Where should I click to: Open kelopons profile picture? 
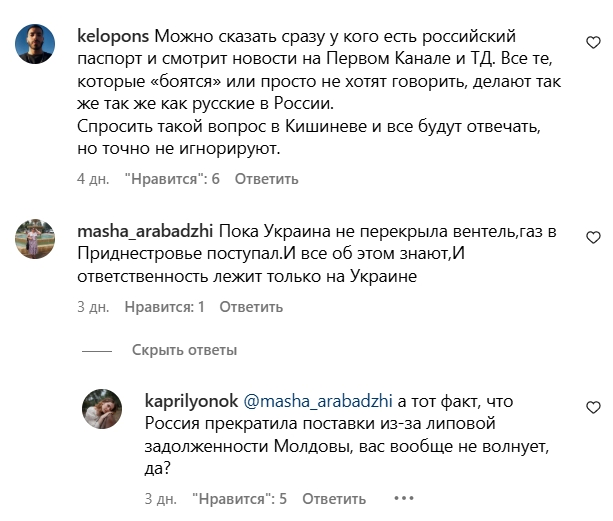click(35, 43)
